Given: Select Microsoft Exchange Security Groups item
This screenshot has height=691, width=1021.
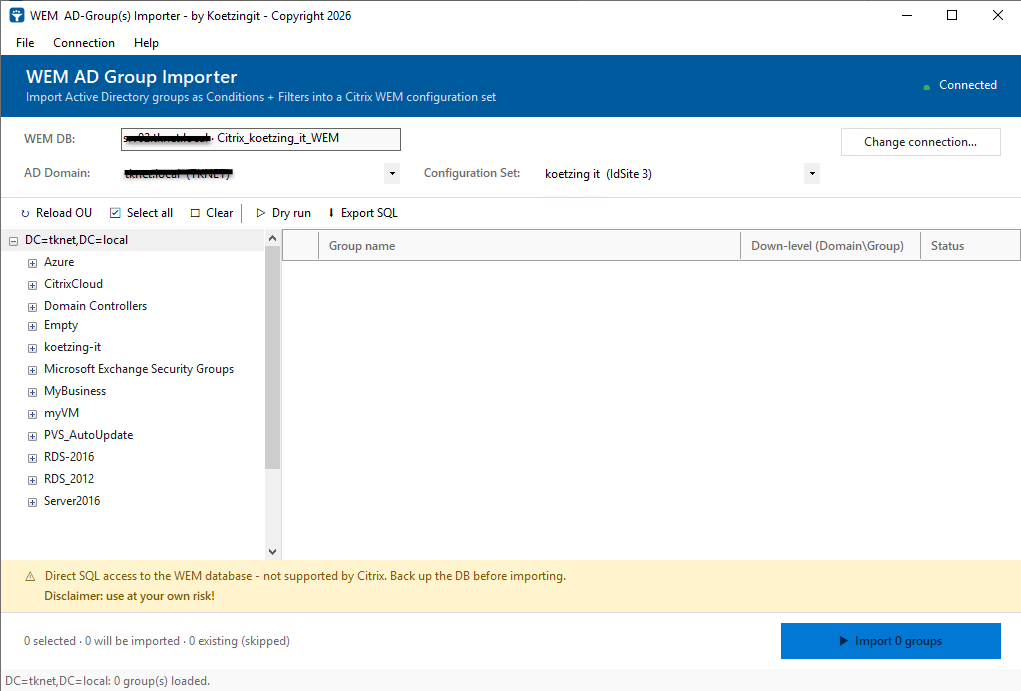Looking at the screenshot, I should point(139,369).
